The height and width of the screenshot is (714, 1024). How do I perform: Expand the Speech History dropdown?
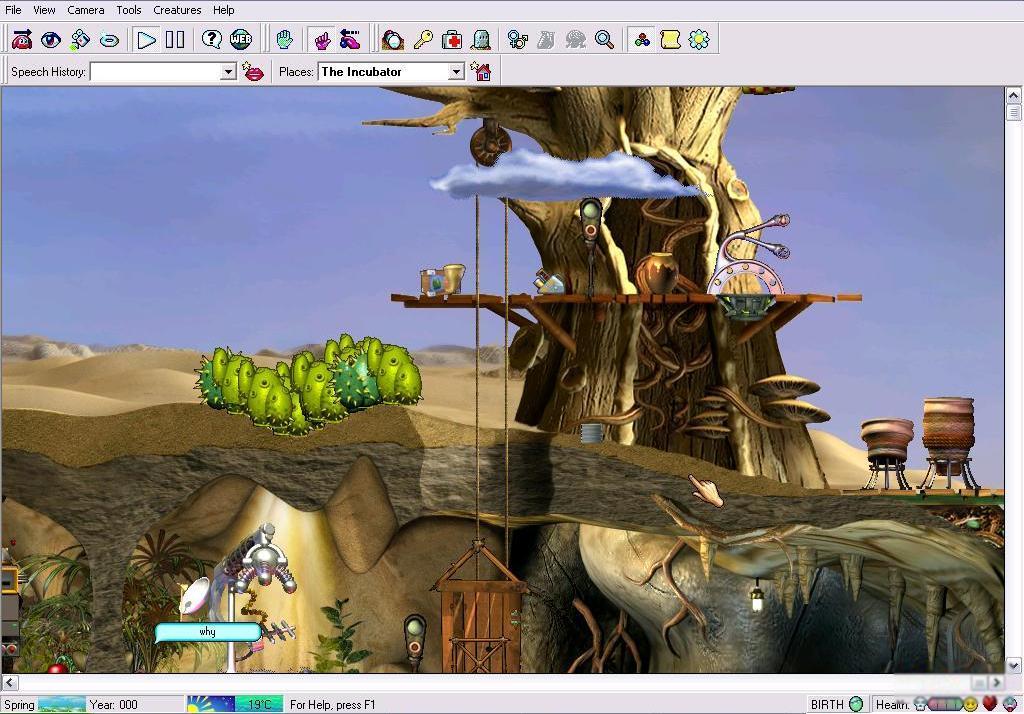(228, 72)
